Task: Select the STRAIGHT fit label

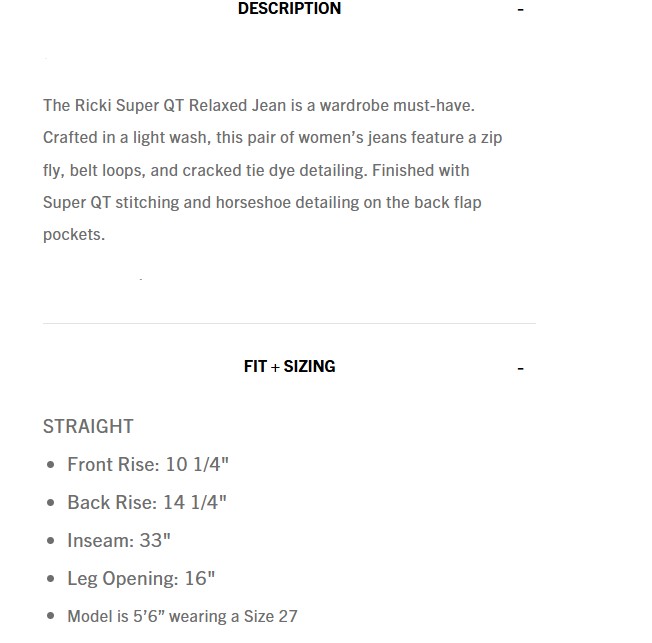Action: [x=88, y=426]
